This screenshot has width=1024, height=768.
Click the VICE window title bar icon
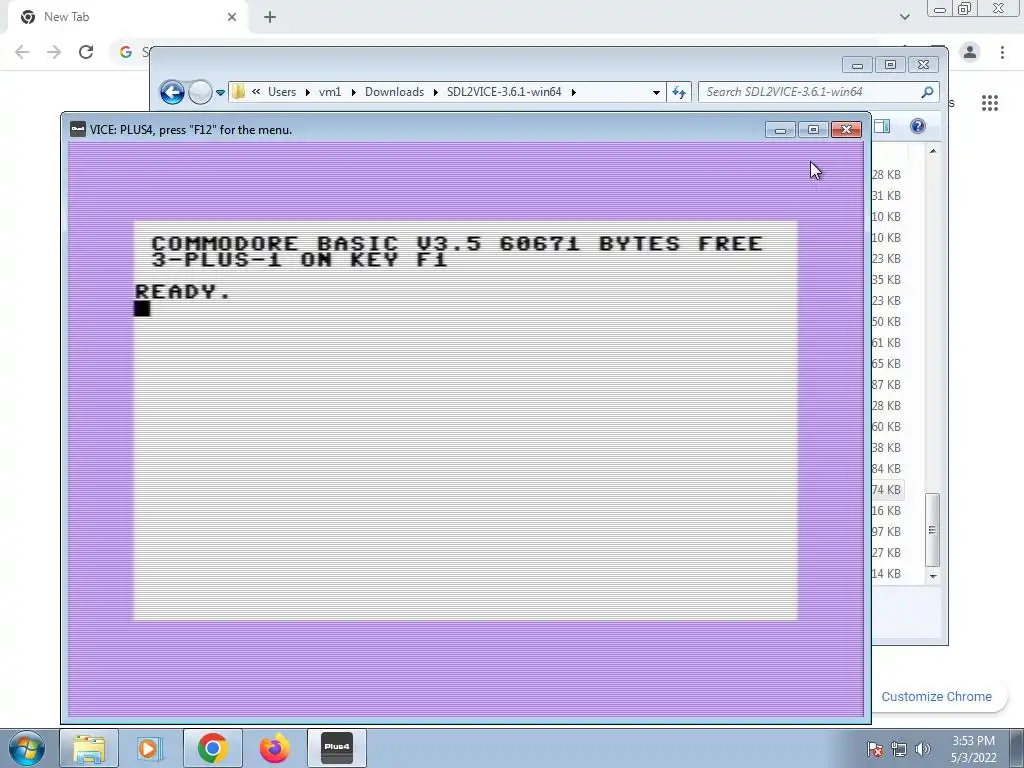click(x=78, y=129)
